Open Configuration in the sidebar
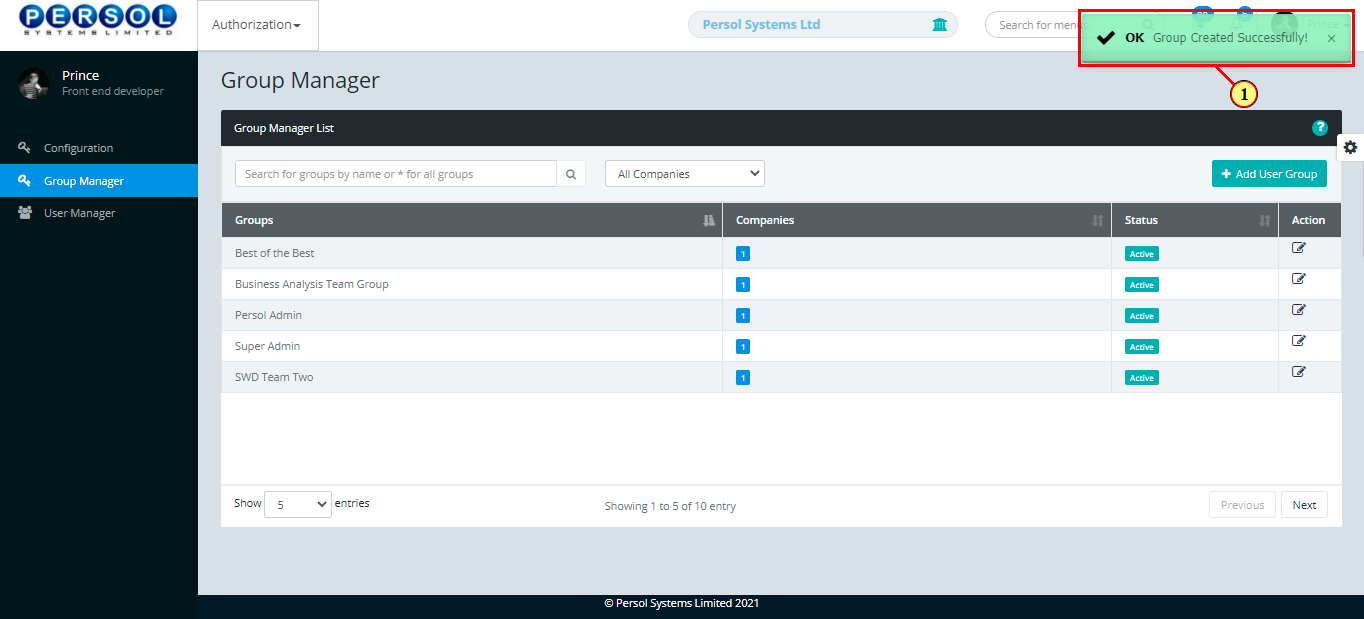 click(x=99, y=148)
